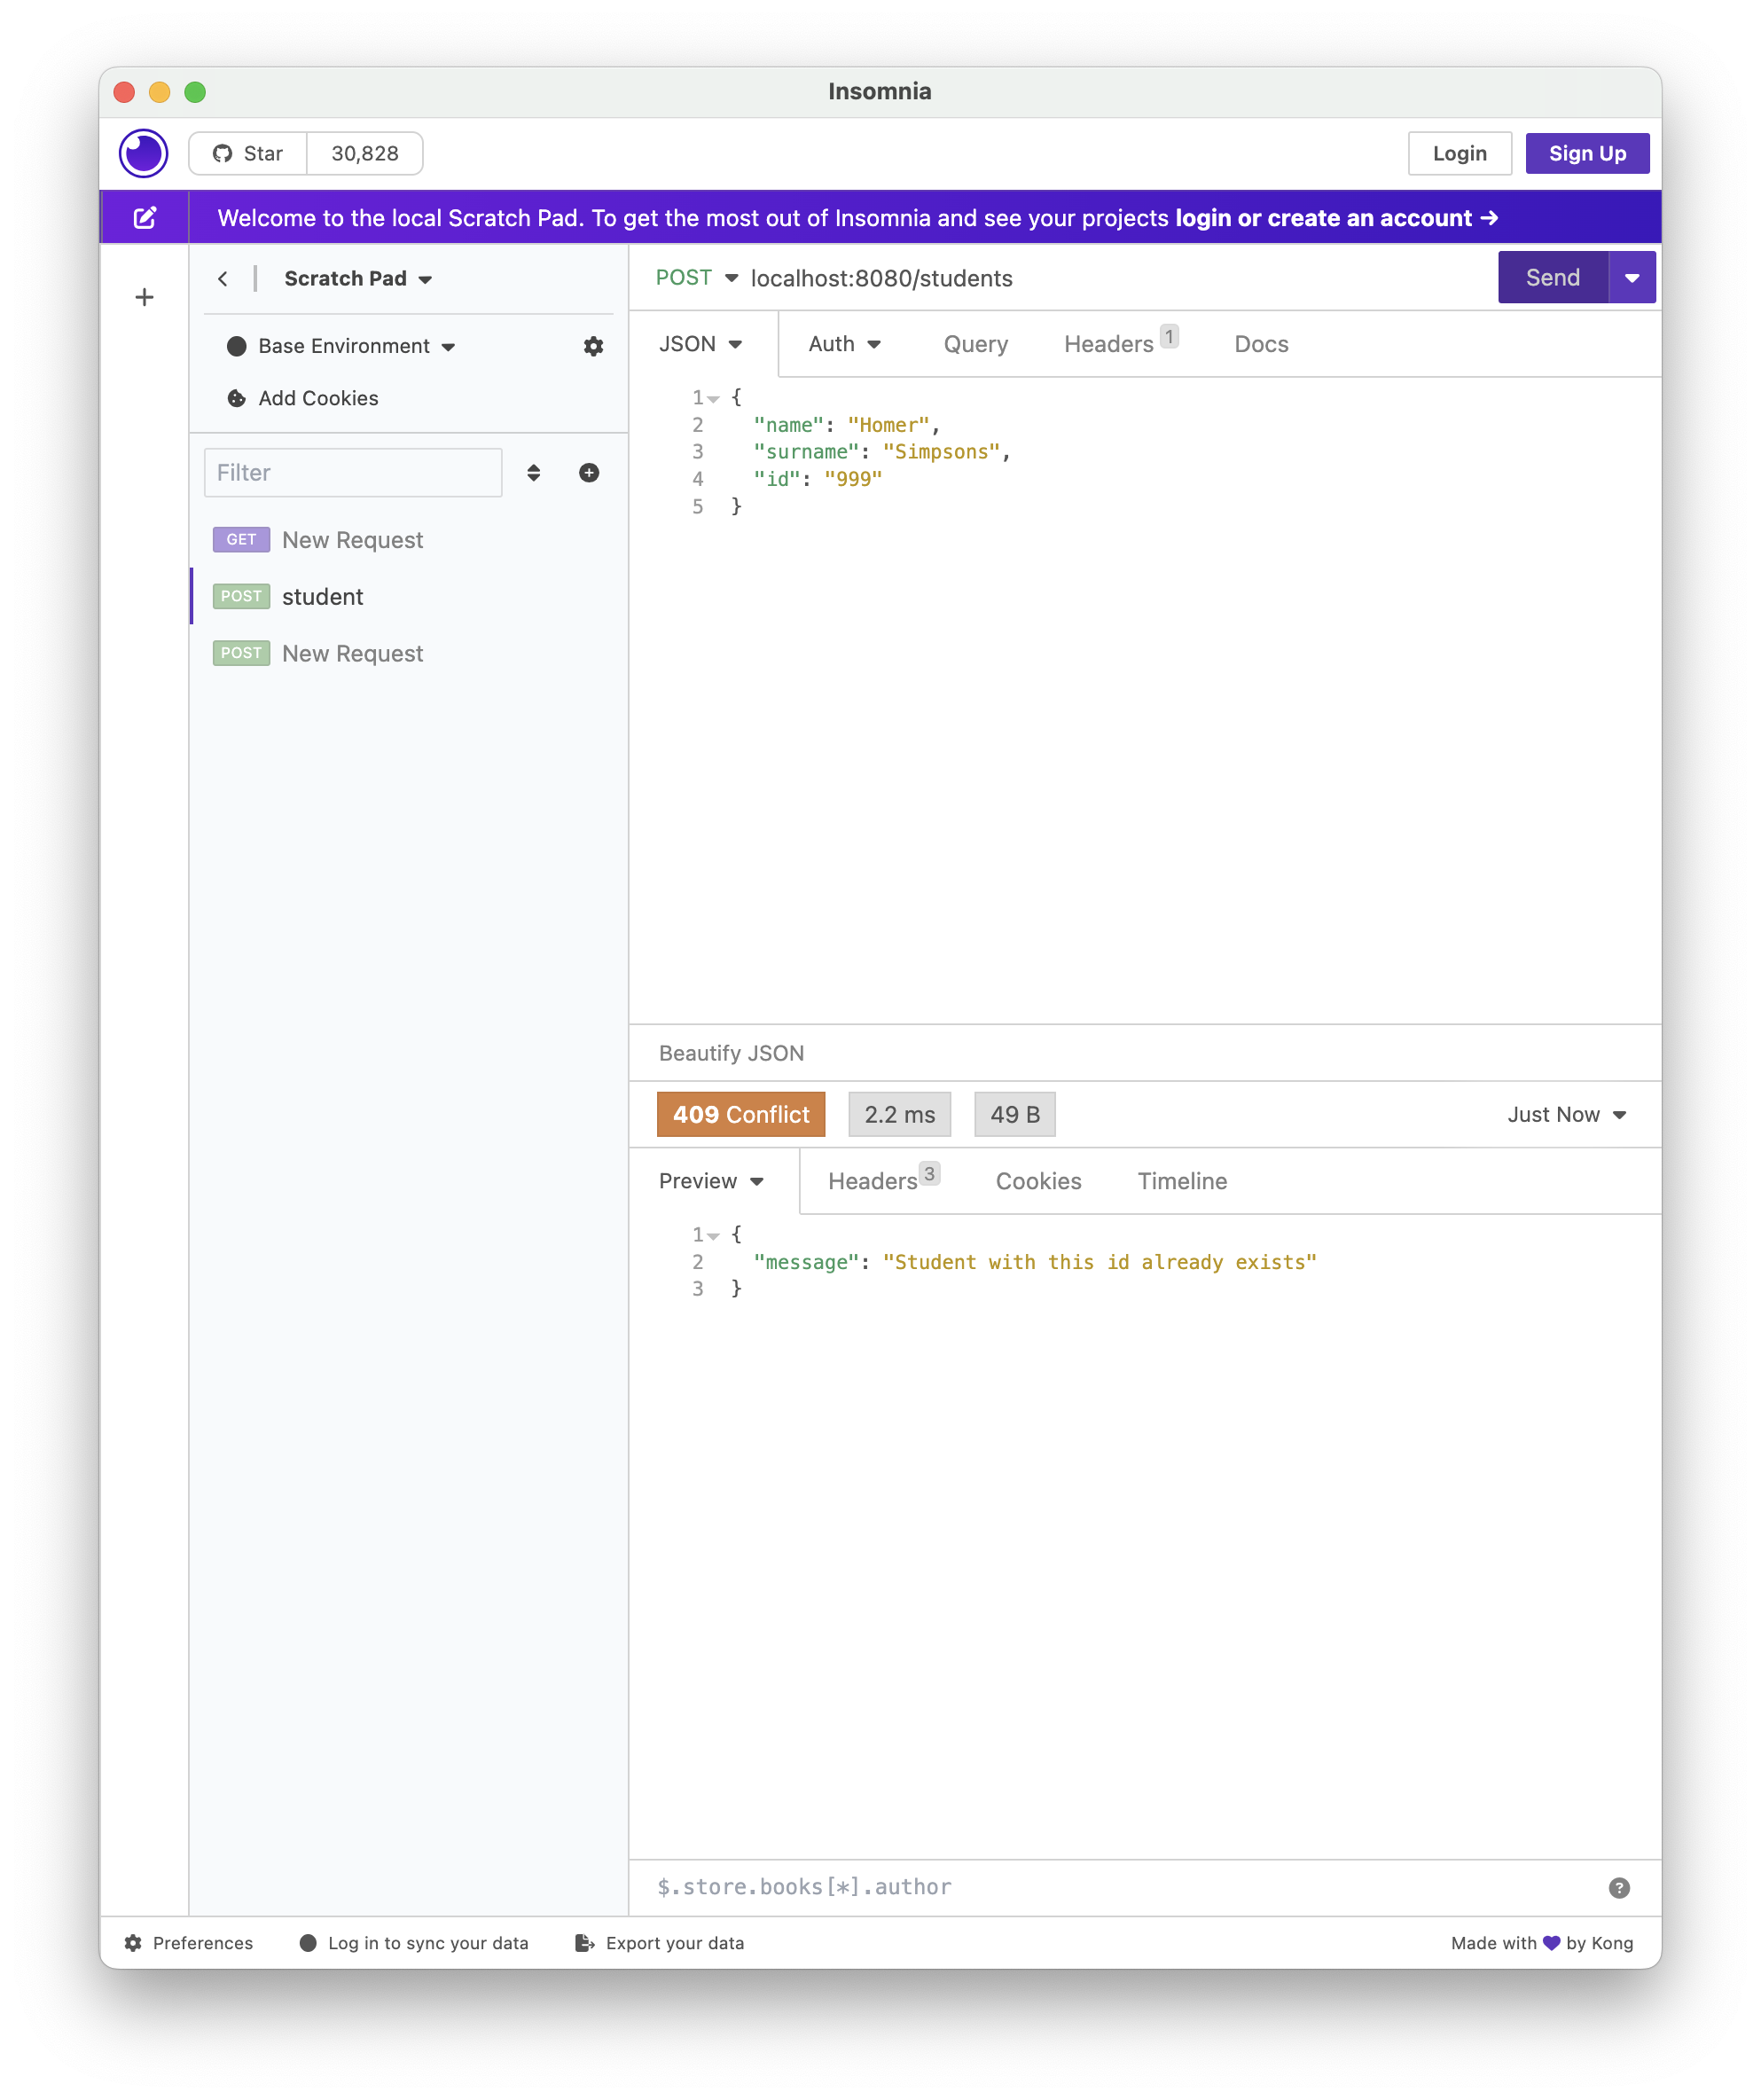The height and width of the screenshot is (2100, 1761).
Task: Click Export your data
Action: [x=660, y=1943]
